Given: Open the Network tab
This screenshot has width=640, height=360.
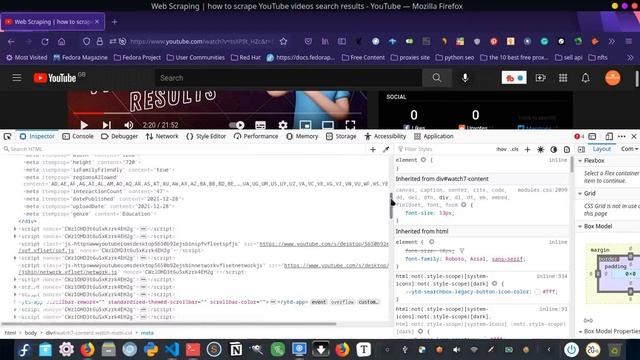Looking at the screenshot, I should coord(162,136).
